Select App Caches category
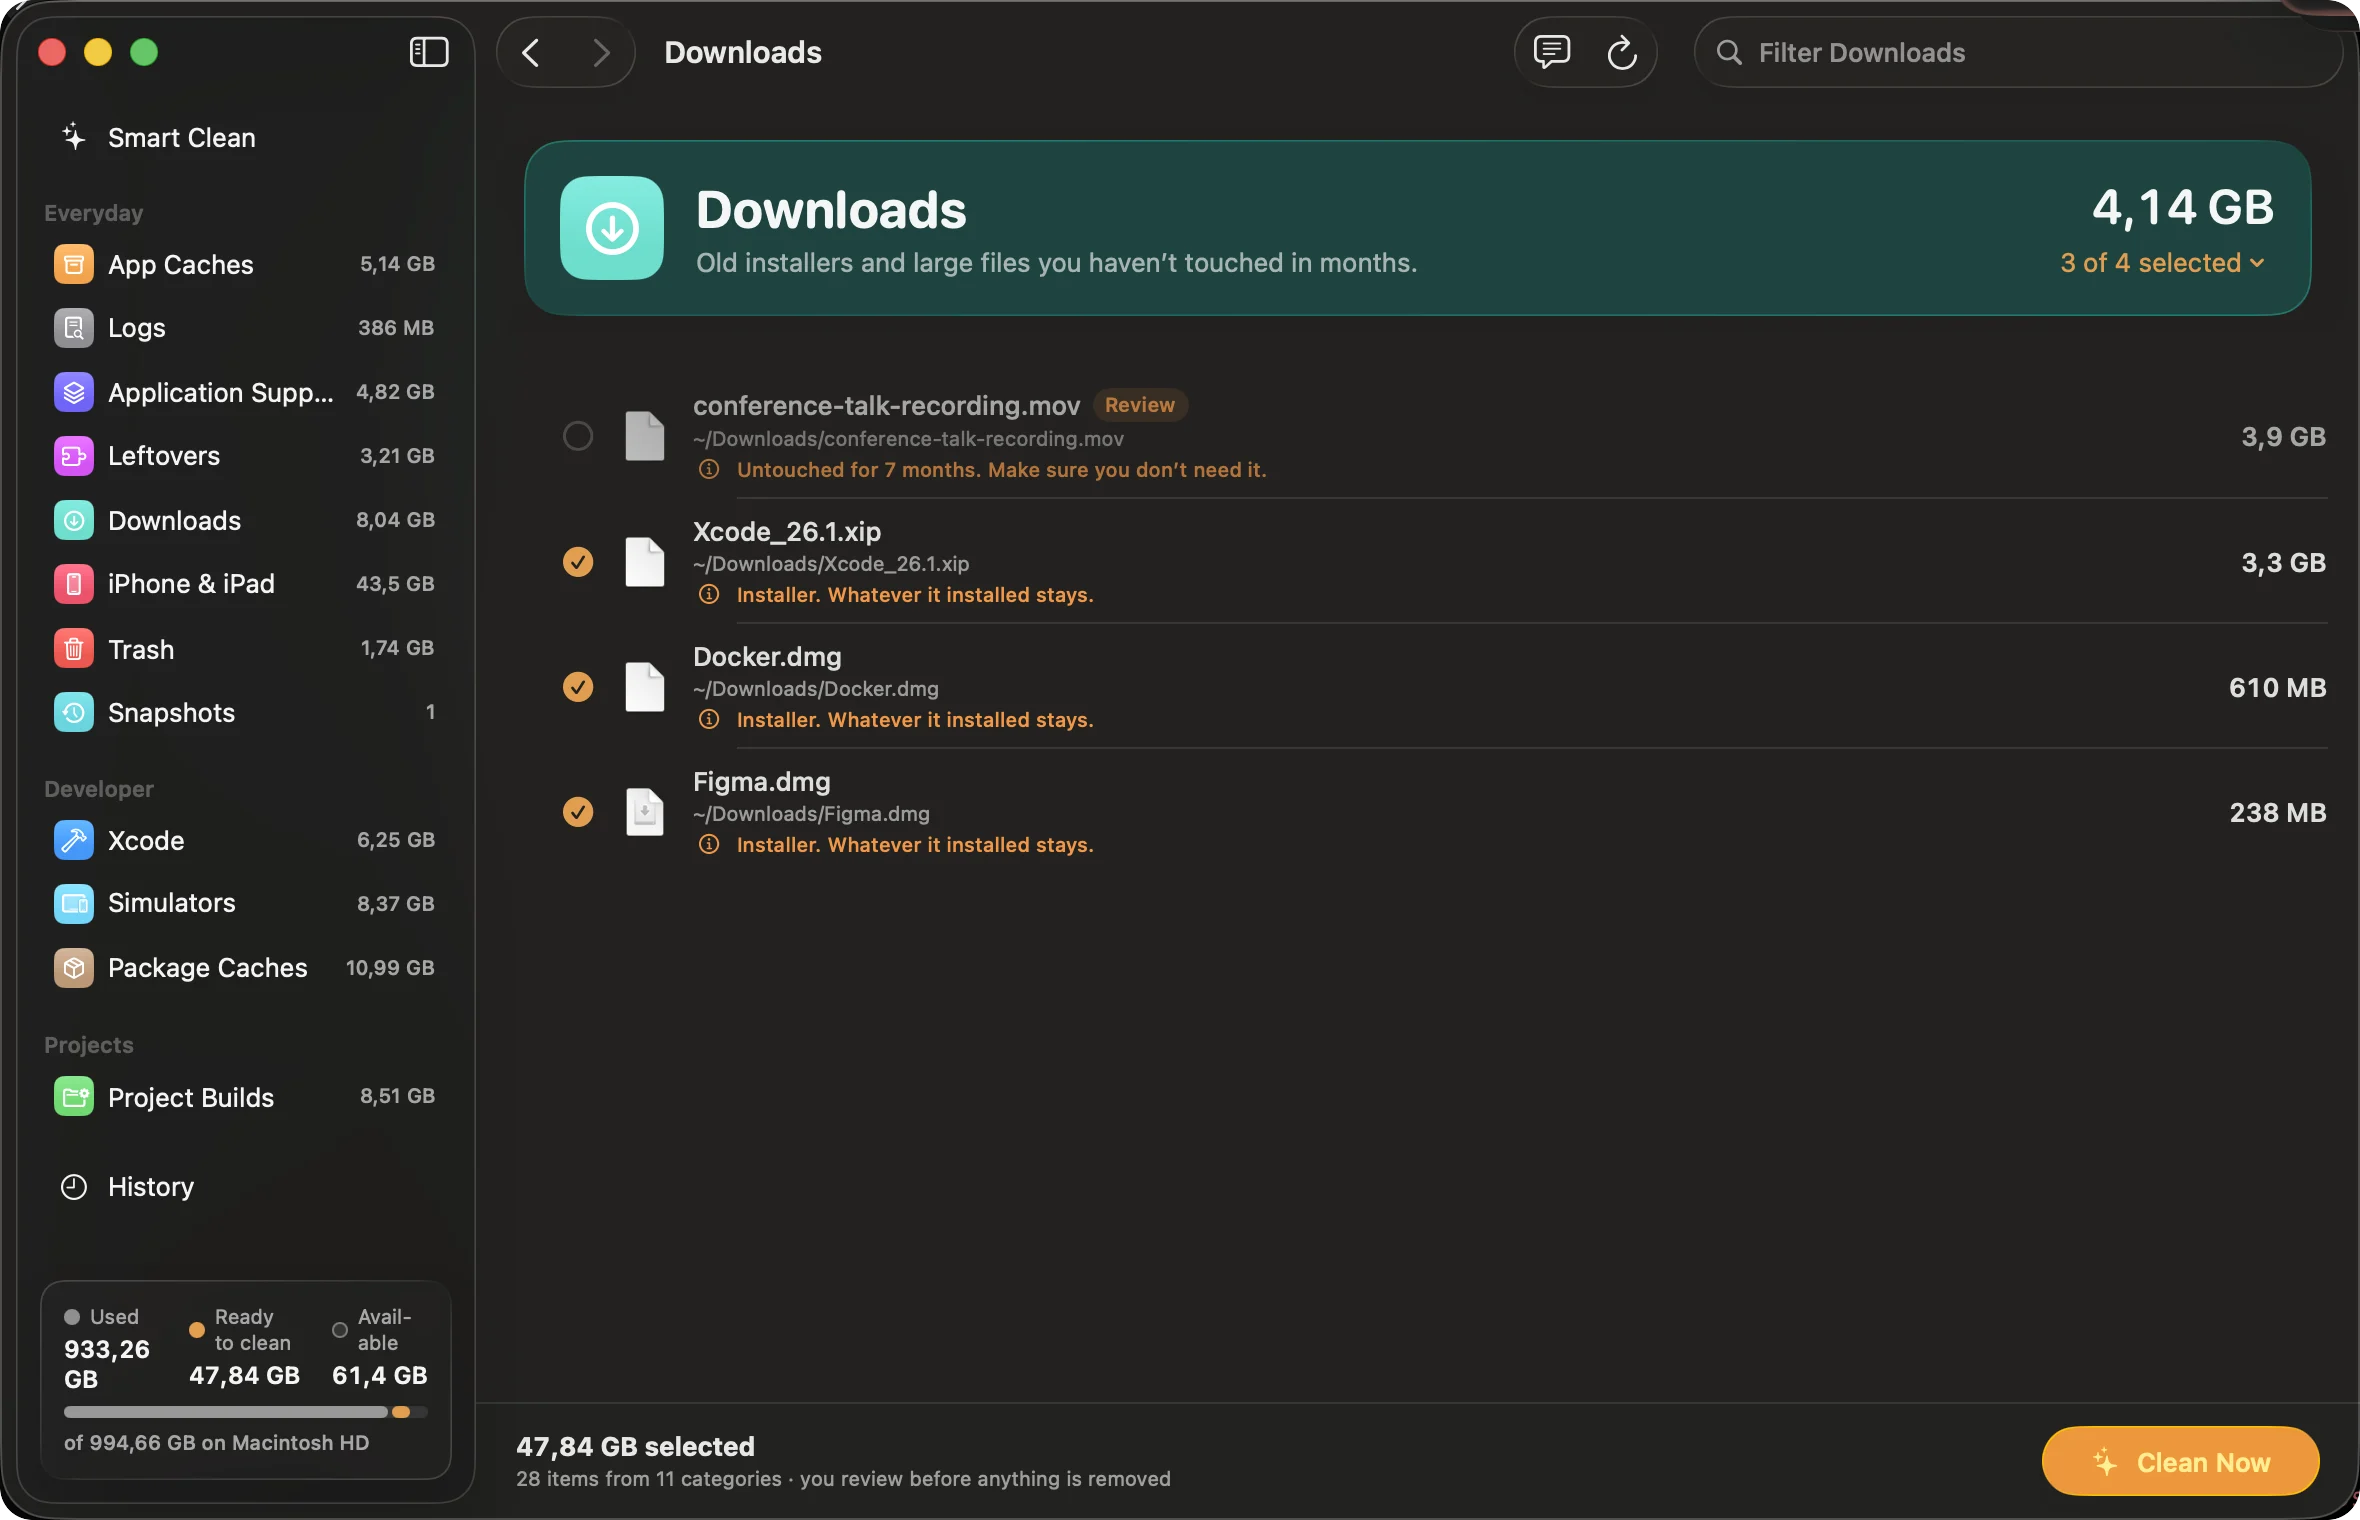 coord(244,264)
